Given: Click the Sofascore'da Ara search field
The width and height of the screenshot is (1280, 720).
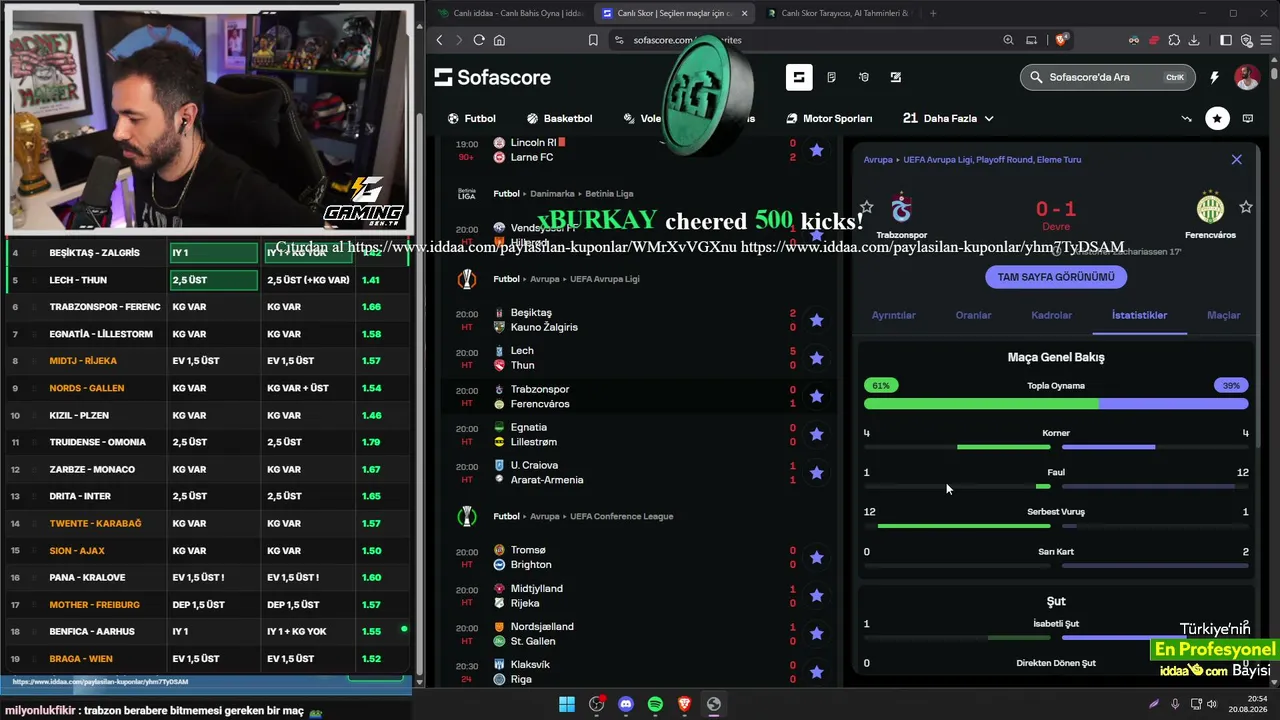Looking at the screenshot, I should 1108,77.
